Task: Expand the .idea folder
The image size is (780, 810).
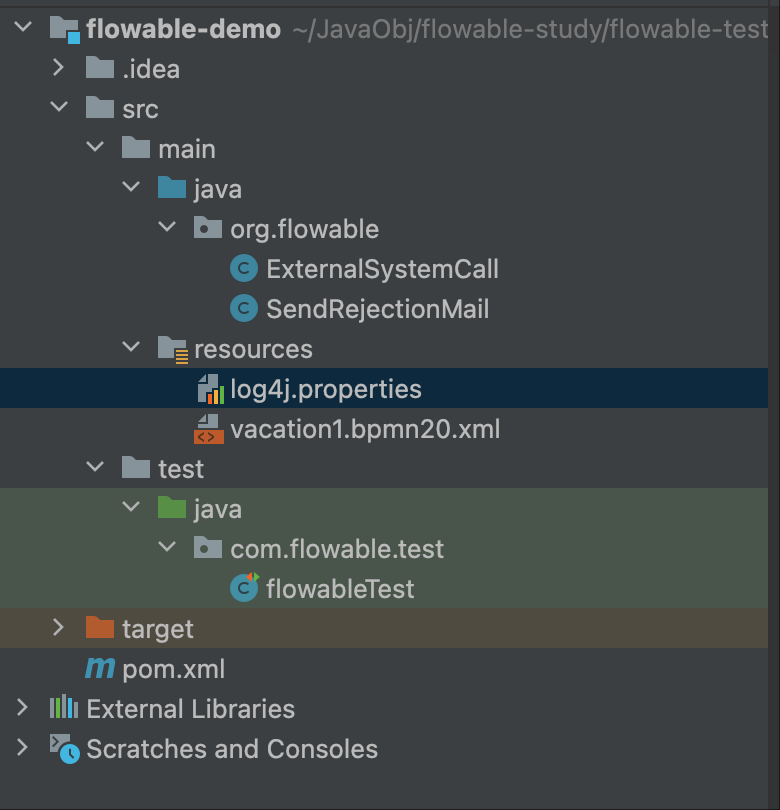Action: [x=60, y=68]
